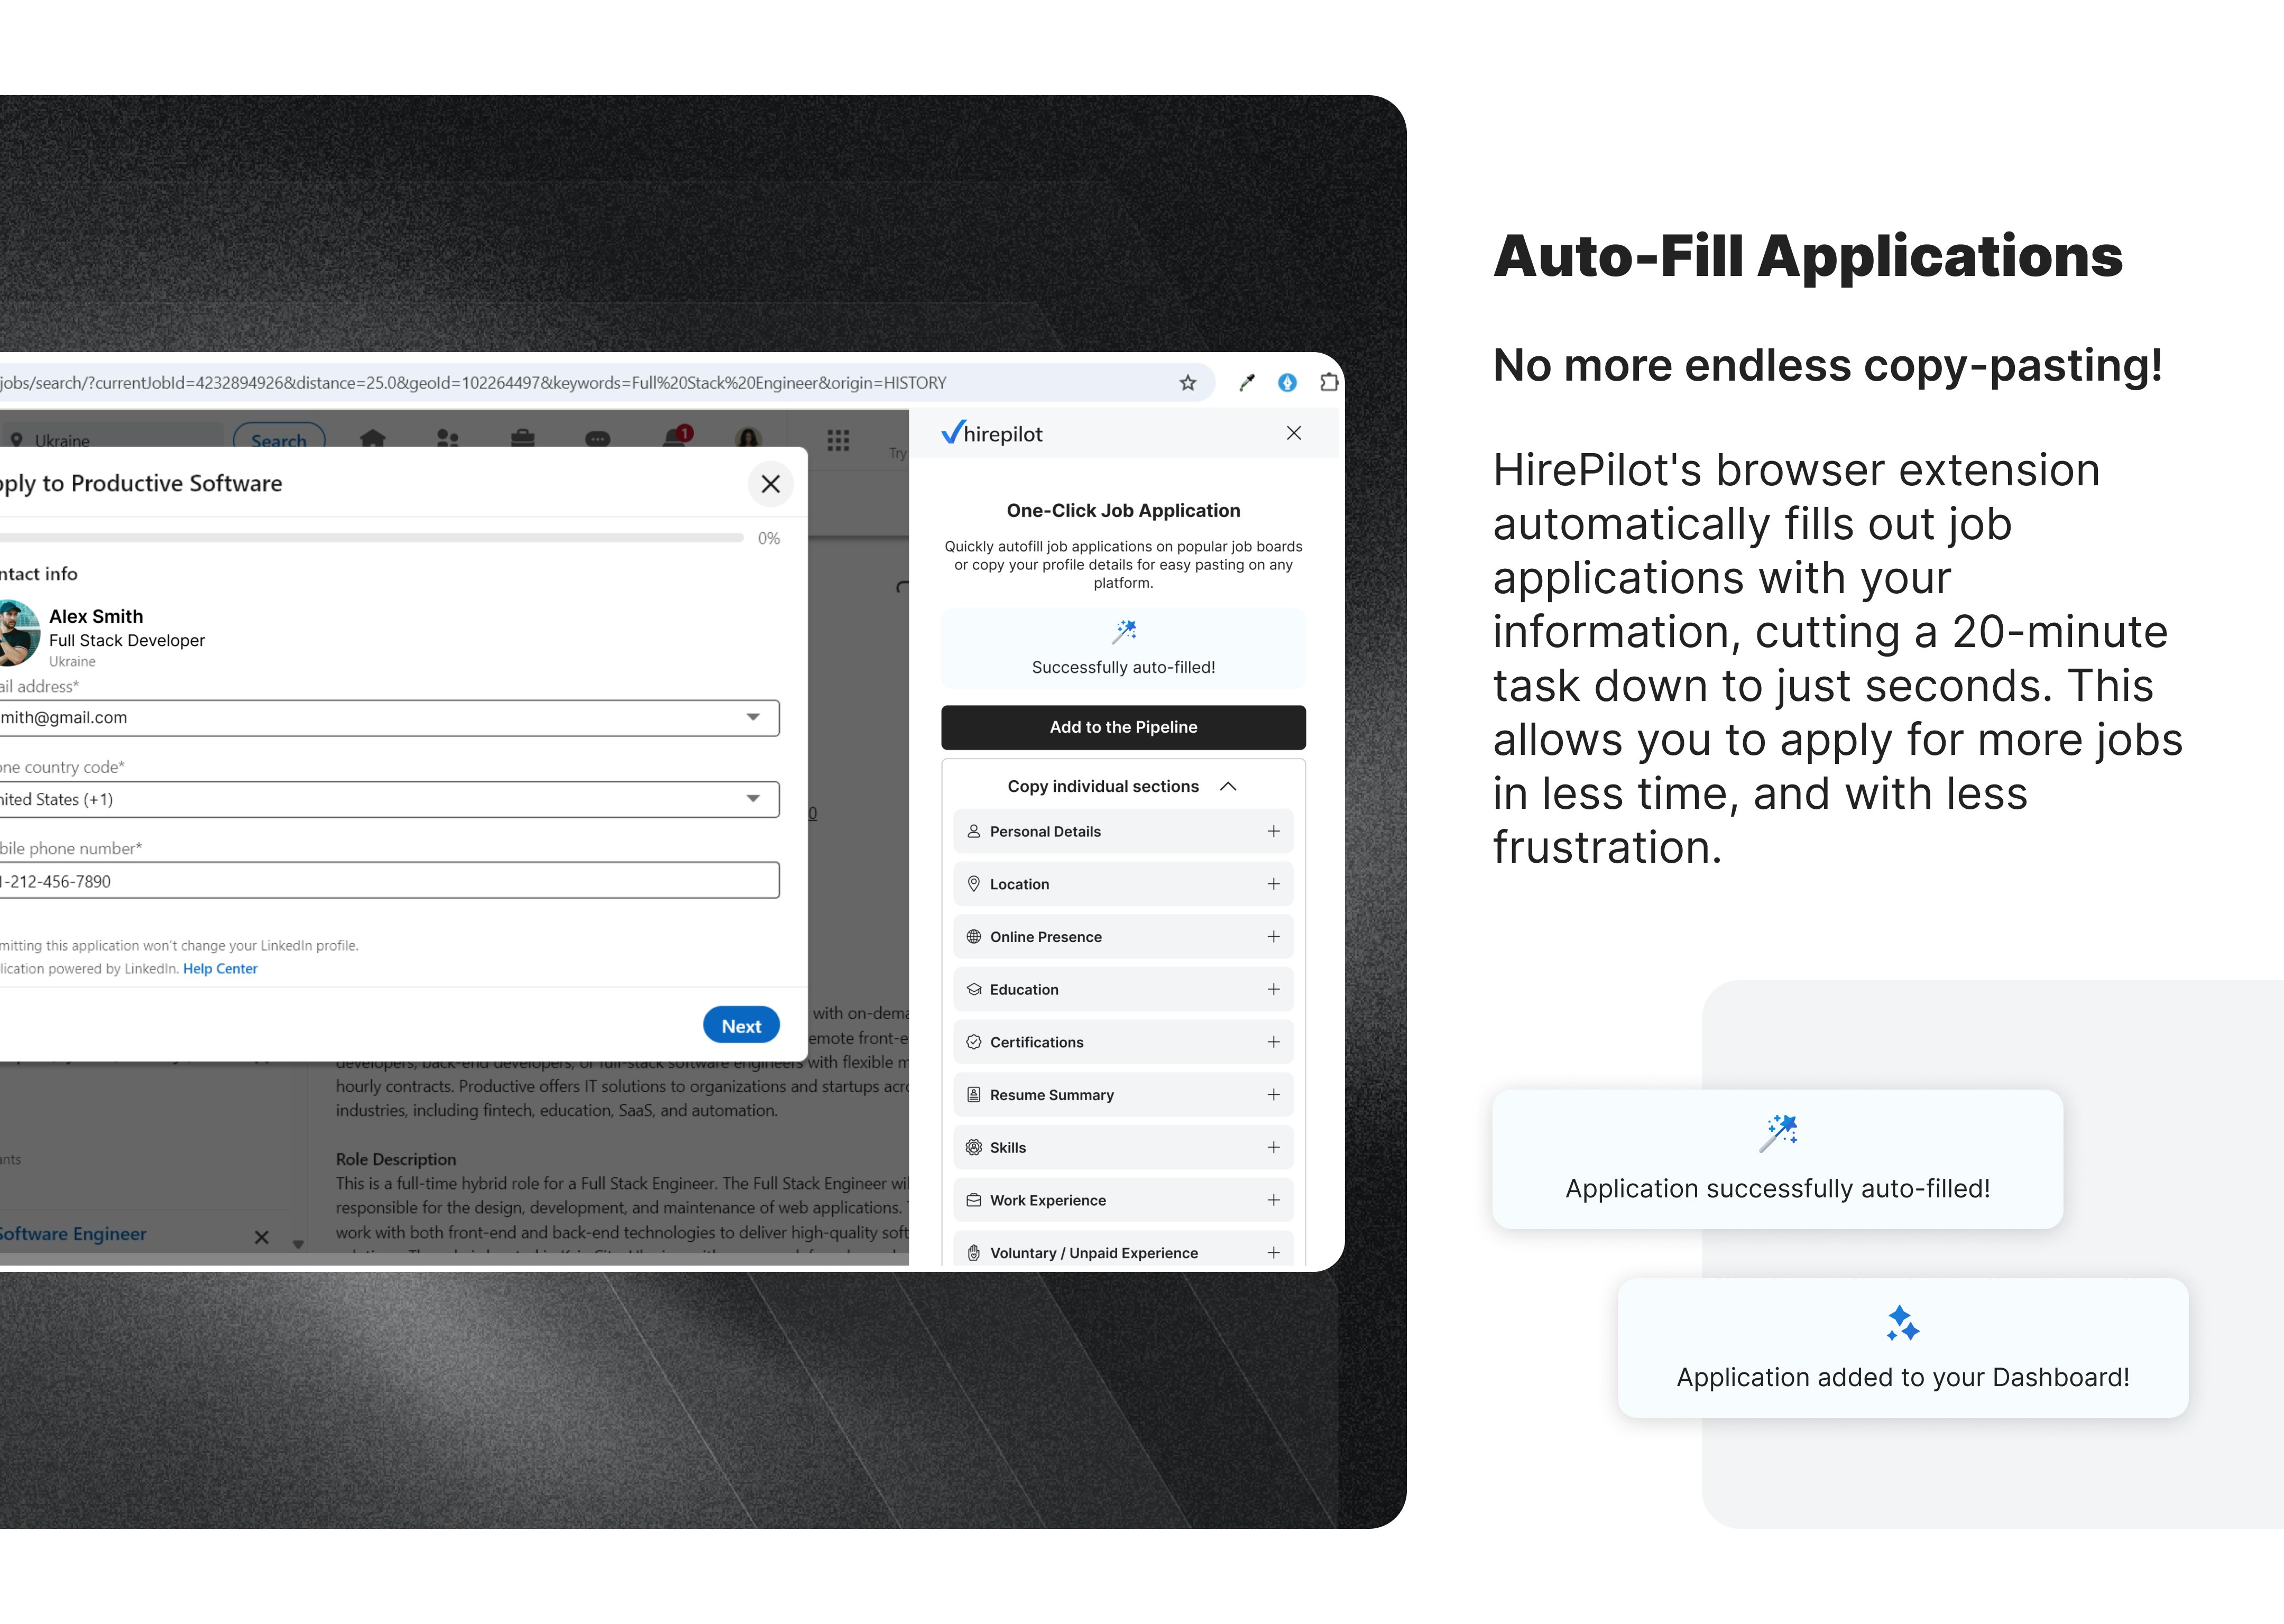The height and width of the screenshot is (1624, 2284).
Task: Click the badge icon beside Certifications
Action: 974,1042
